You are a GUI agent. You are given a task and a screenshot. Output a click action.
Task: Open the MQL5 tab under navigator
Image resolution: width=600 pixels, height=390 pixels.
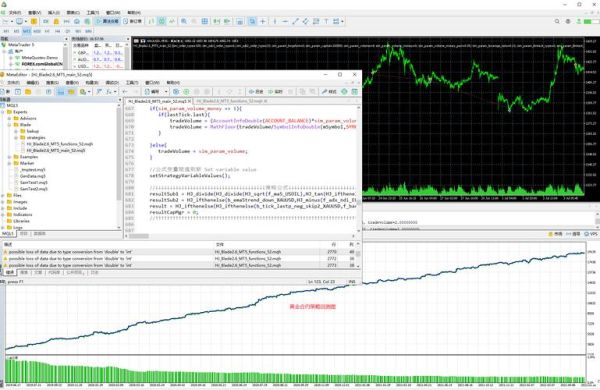point(8,233)
